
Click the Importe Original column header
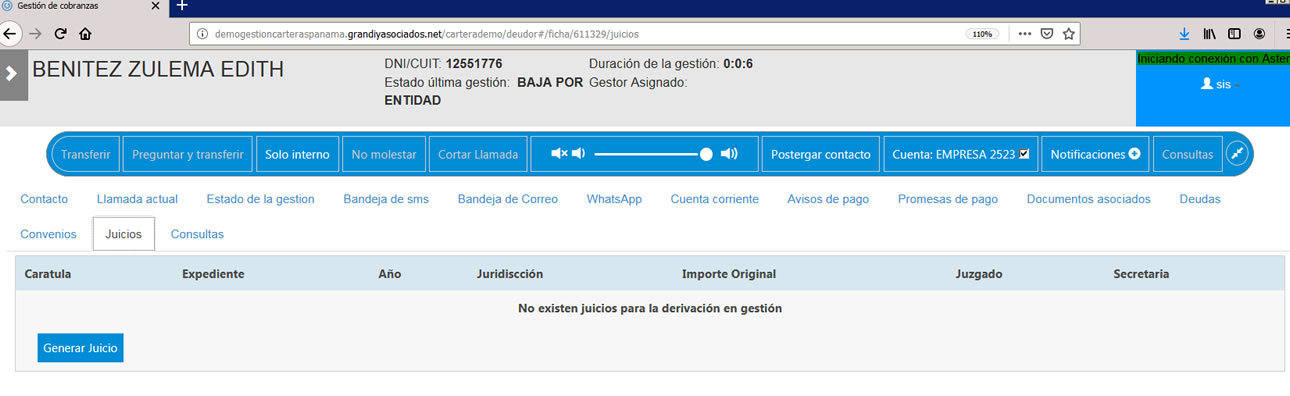[x=729, y=274]
